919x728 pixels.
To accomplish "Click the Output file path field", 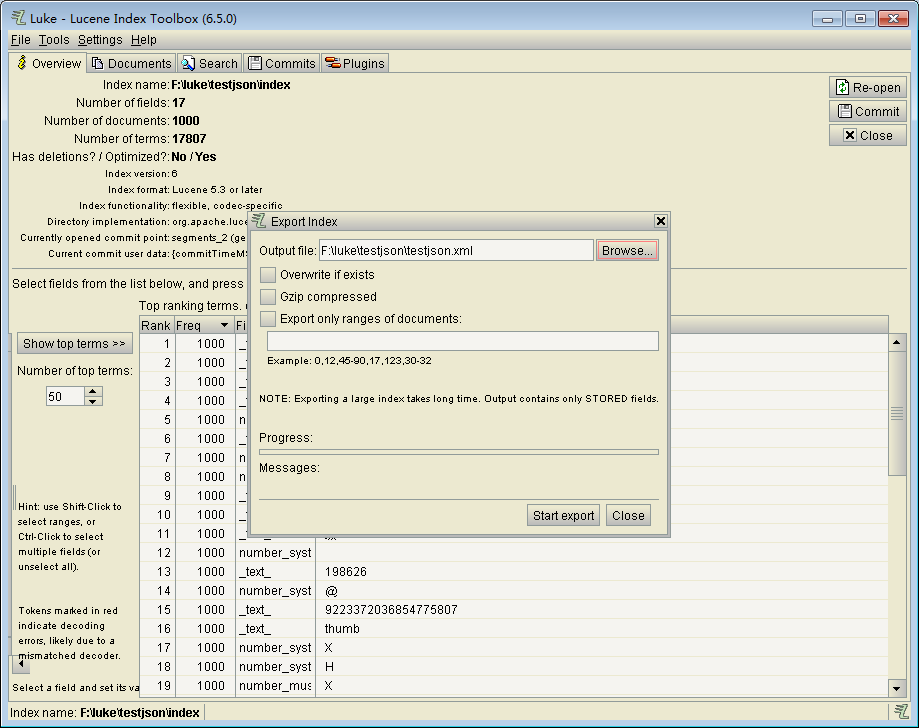I will click(x=456, y=250).
